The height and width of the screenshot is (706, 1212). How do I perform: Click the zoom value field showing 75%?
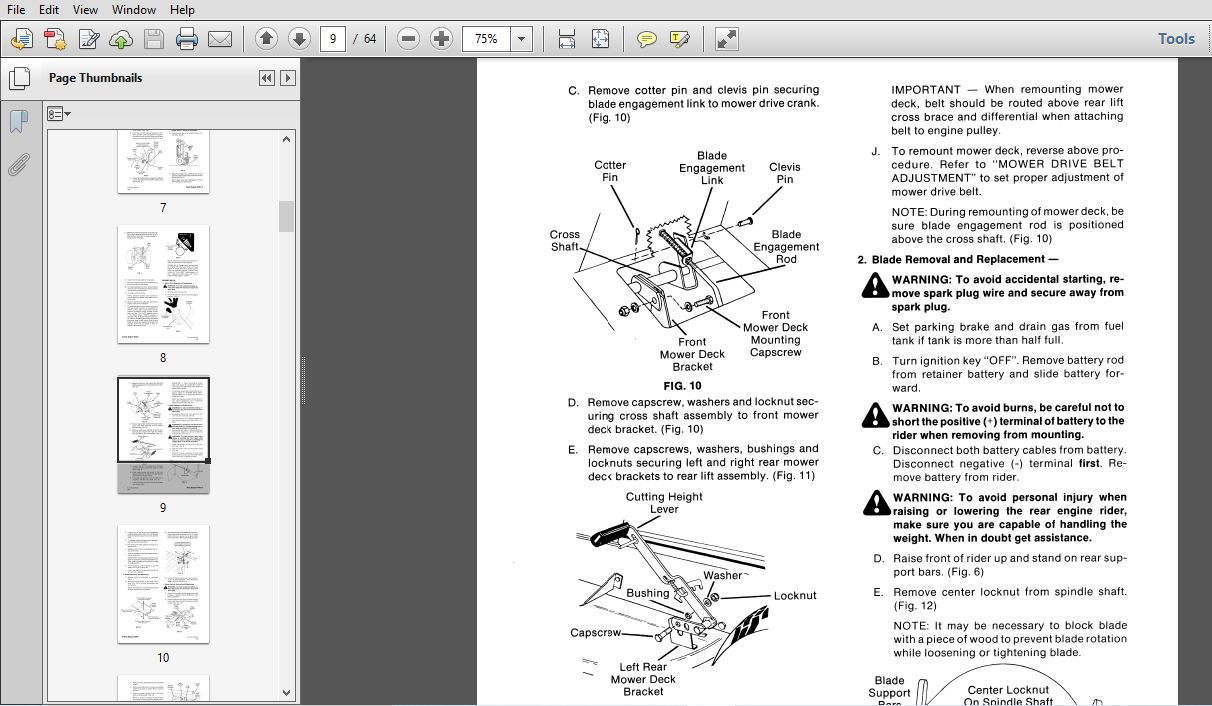[x=486, y=39]
